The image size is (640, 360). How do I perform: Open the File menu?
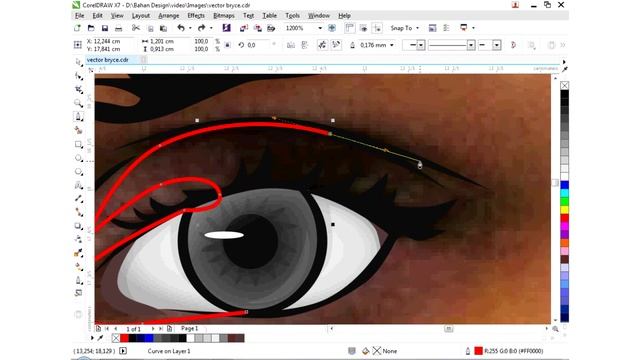[79, 16]
